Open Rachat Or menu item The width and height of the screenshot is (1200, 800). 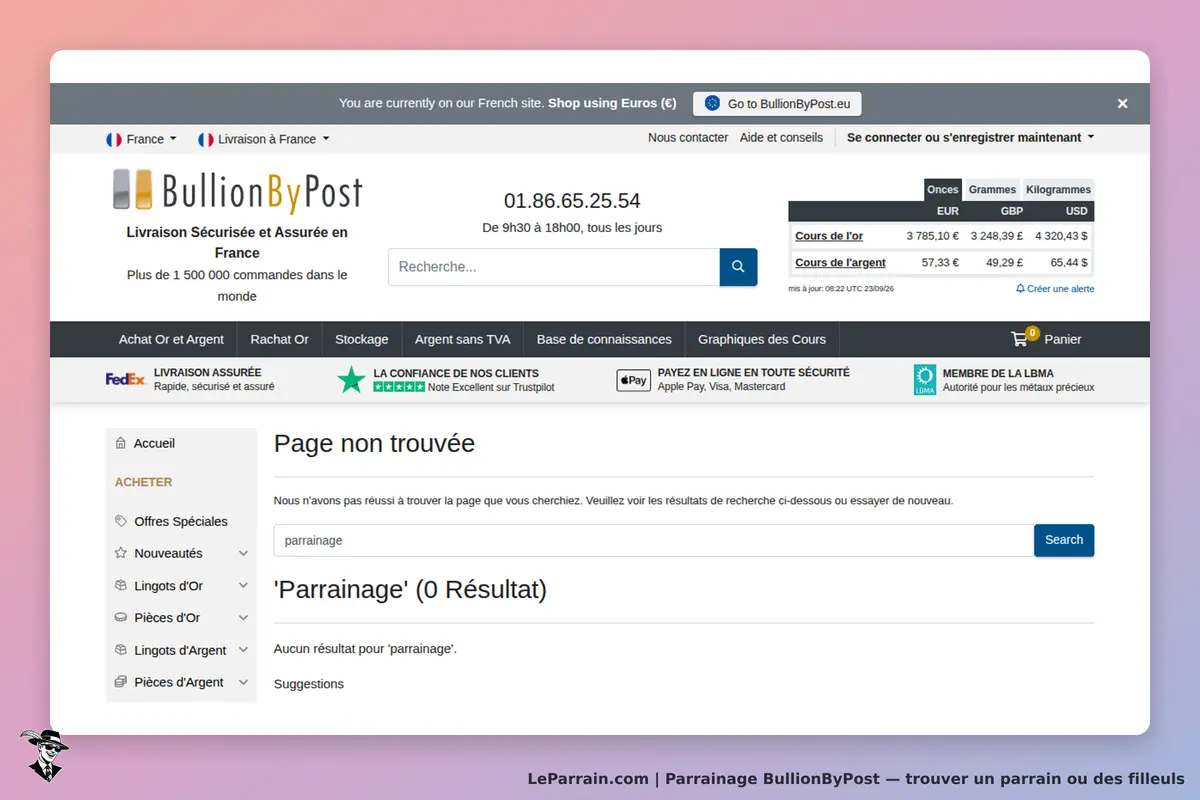pyautogui.click(x=280, y=339)
